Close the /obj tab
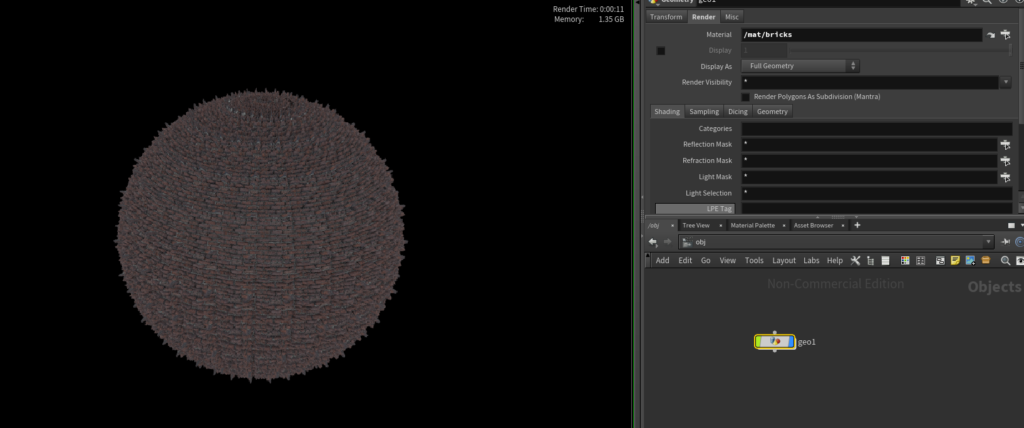This screenshot has height=428, width=1024. [x=673, y=225]
